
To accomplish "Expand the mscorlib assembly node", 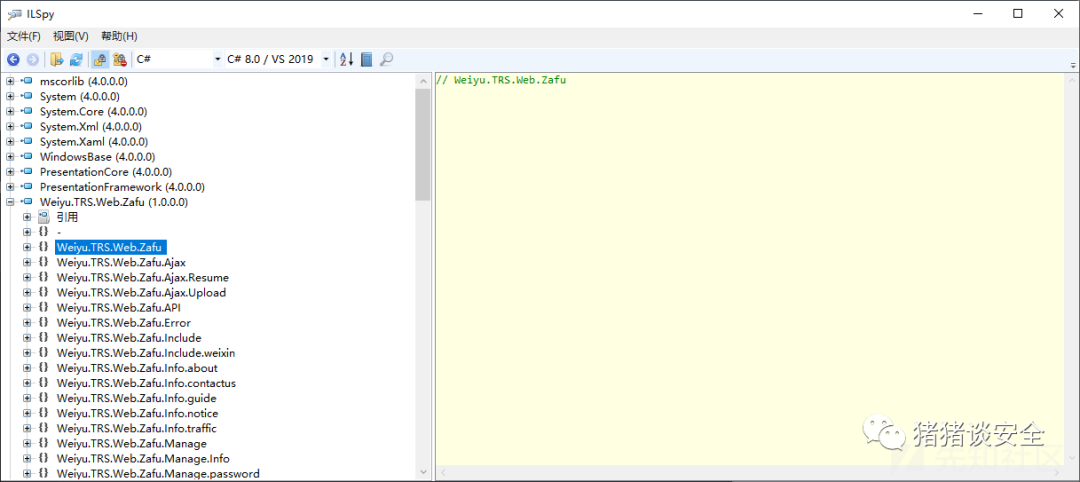I will click(10, 81).
